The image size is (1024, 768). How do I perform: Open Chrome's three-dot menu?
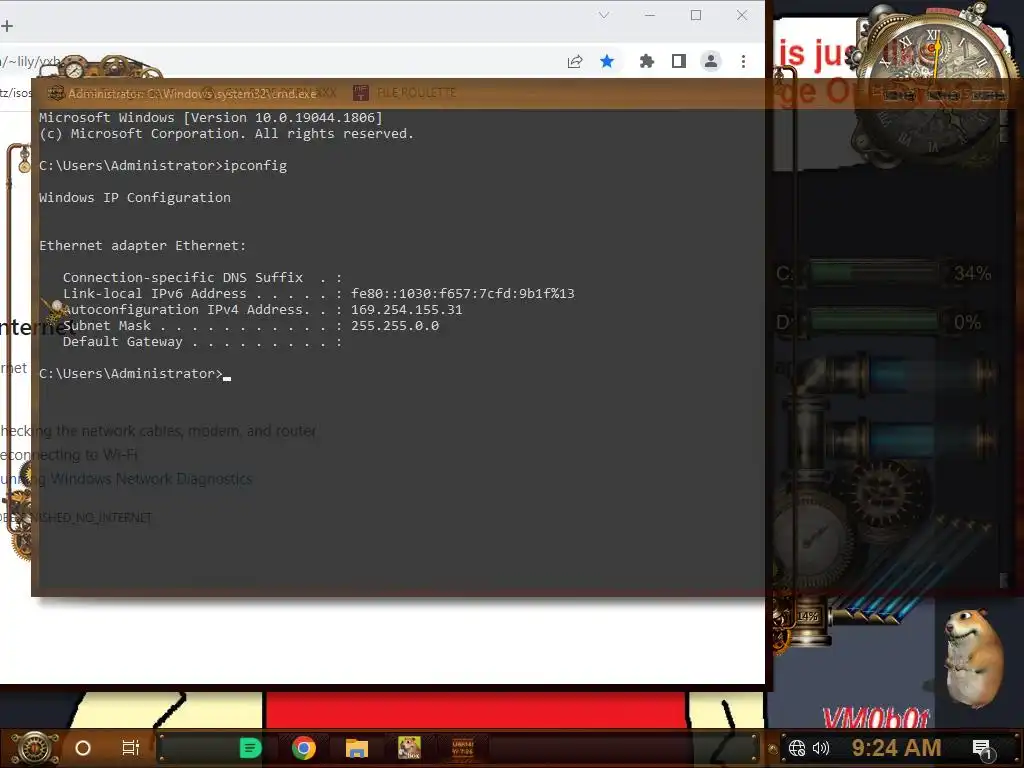(743, 61)
